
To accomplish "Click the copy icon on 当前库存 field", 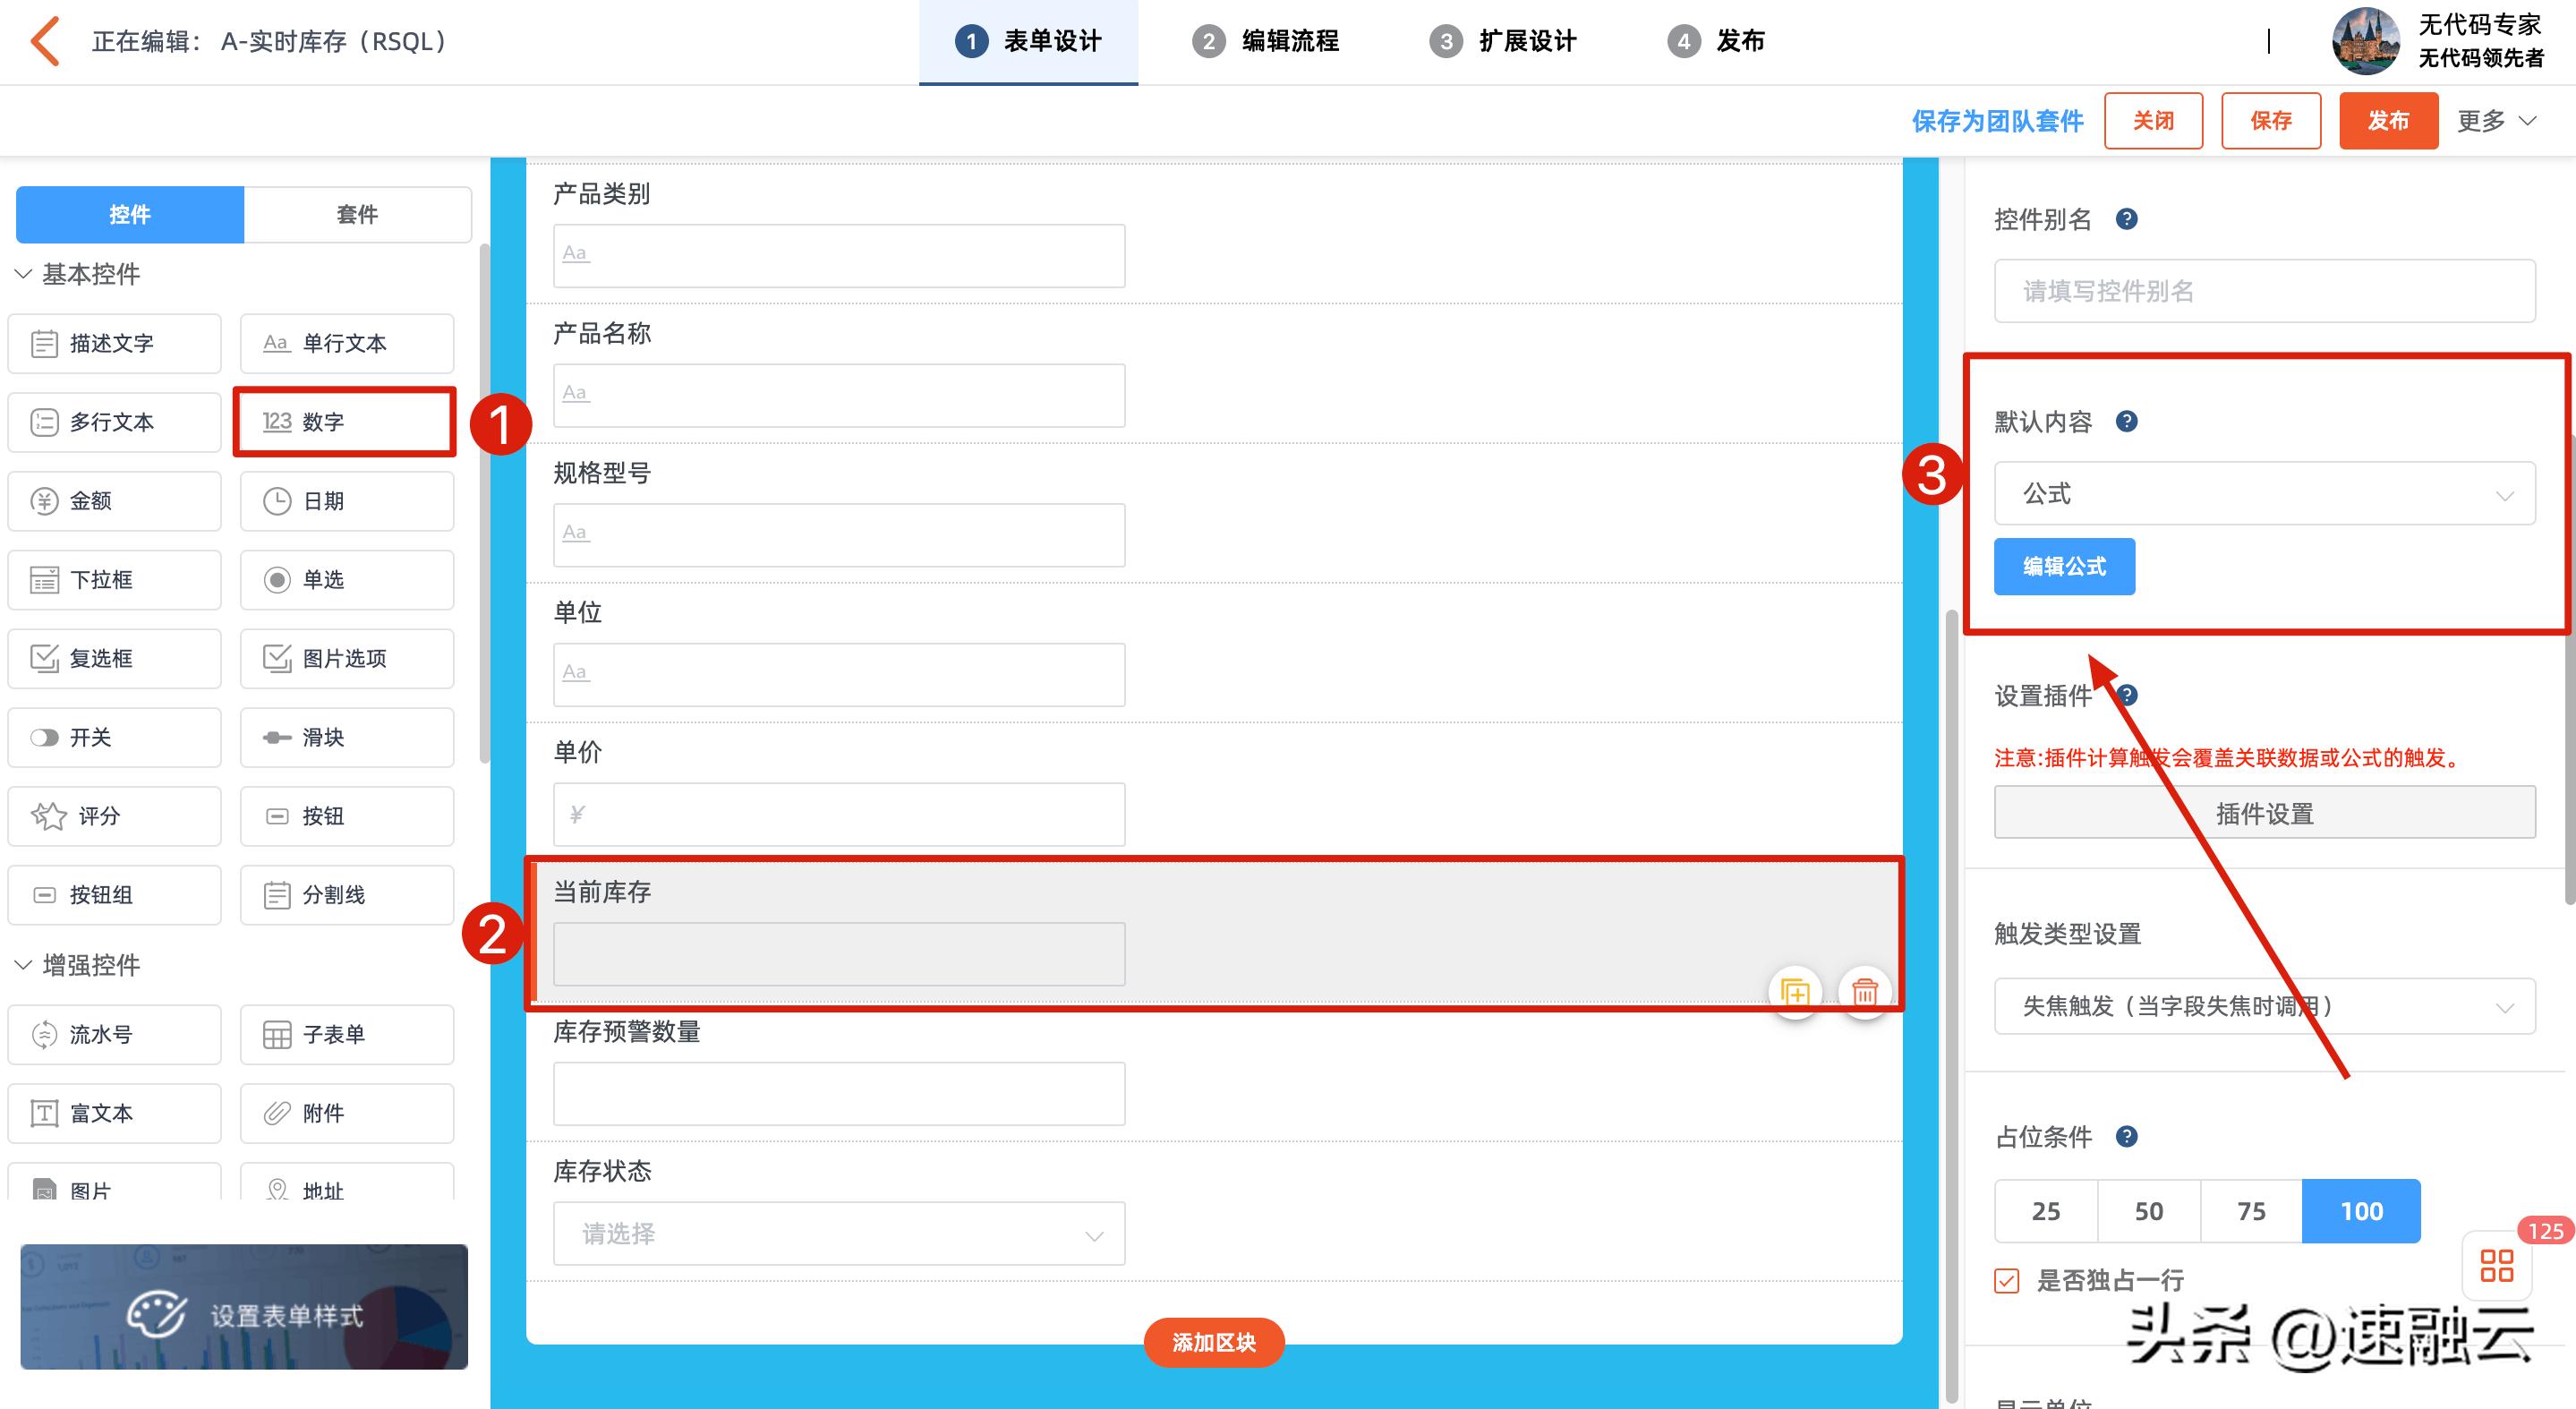I will (1796, 992).
